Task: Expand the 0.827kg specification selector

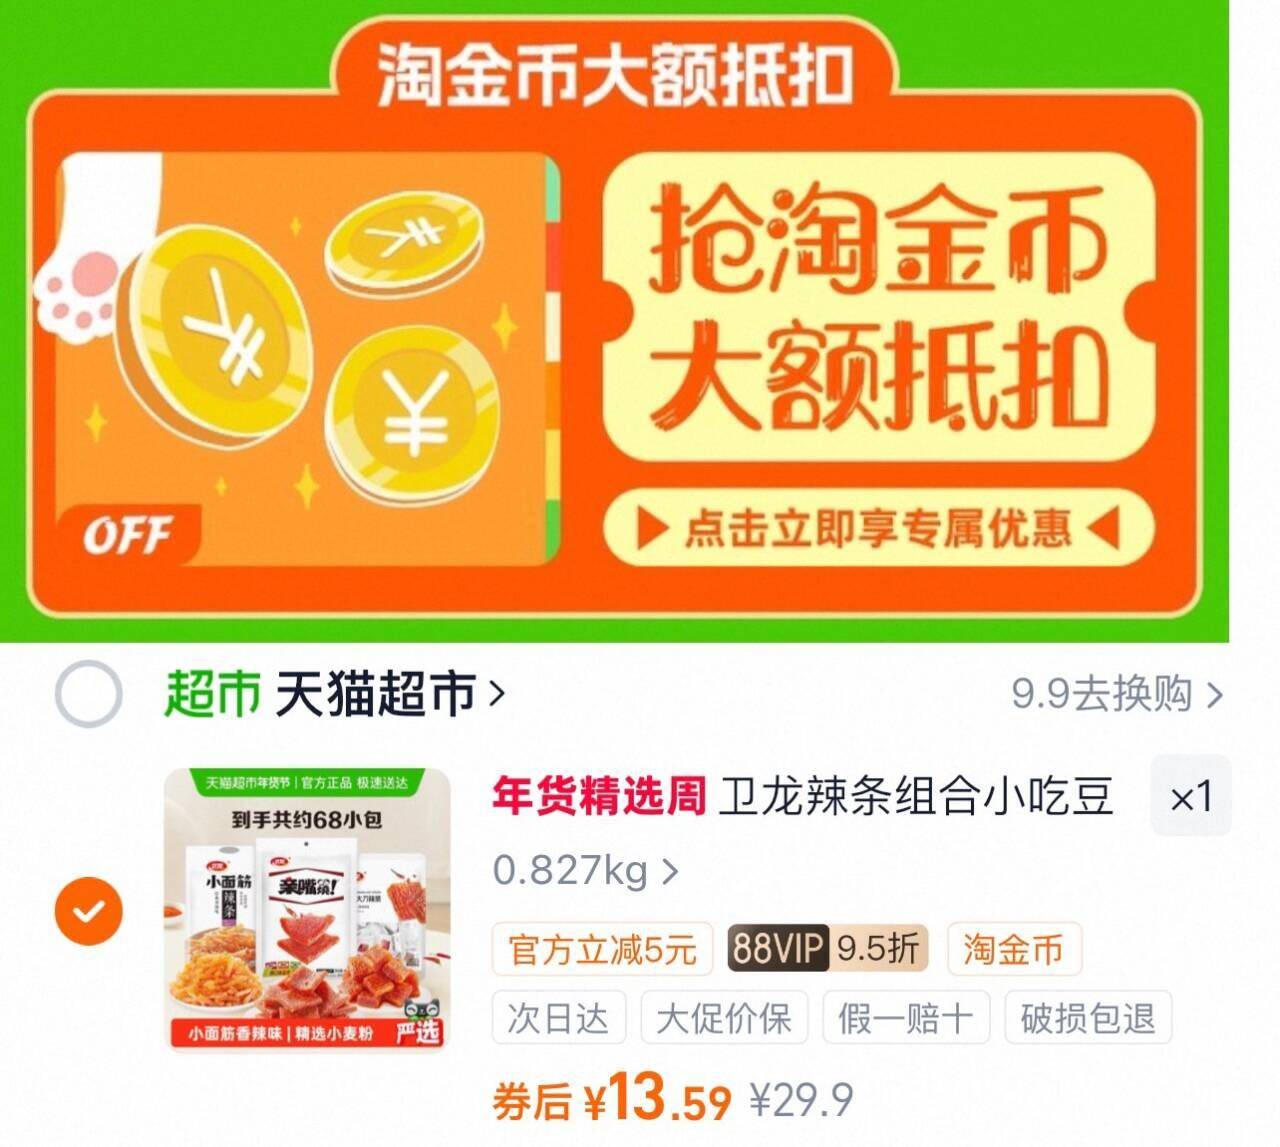Action: pos(586,870)
